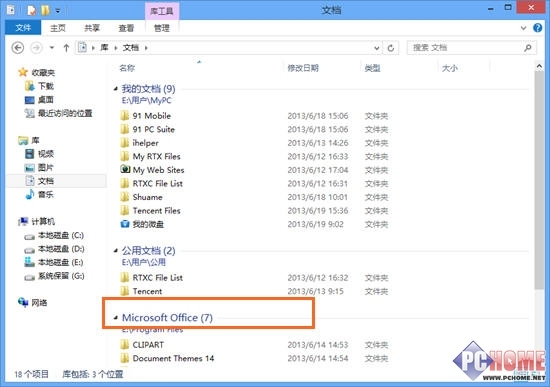The height and width of the screenshot is (387, 550).
Task: Open 本地磁盘 (E:) drive
Action: pyautogui.click(x=61, y=262)
